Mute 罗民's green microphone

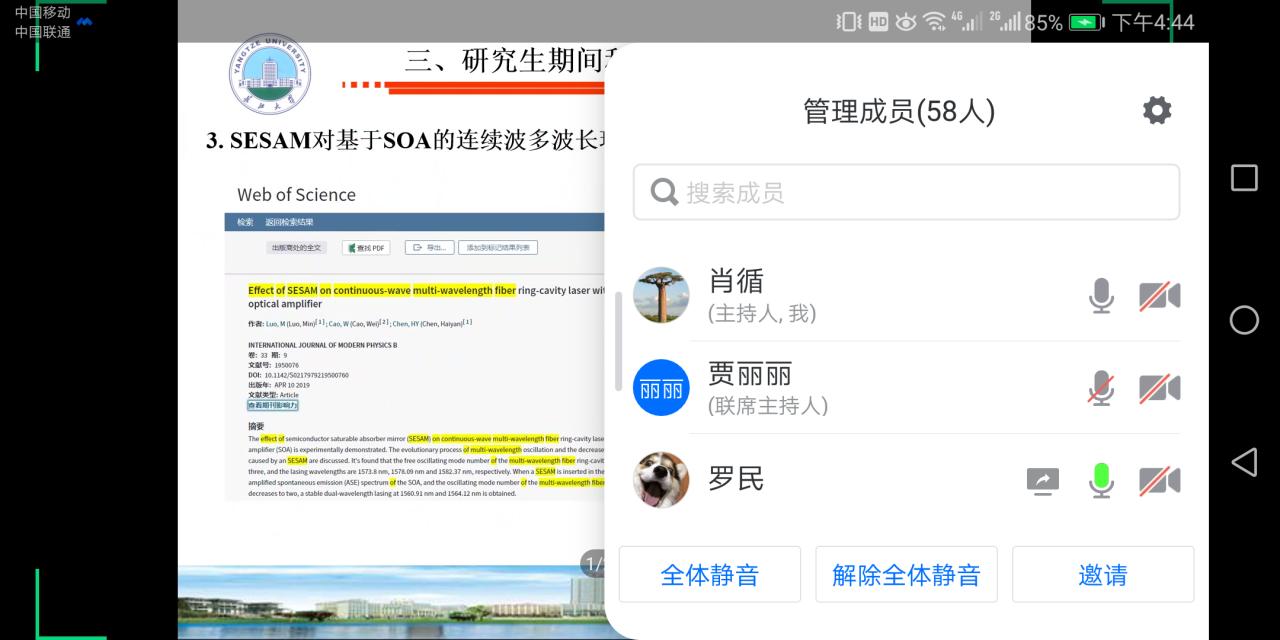tap(1101, 481)
